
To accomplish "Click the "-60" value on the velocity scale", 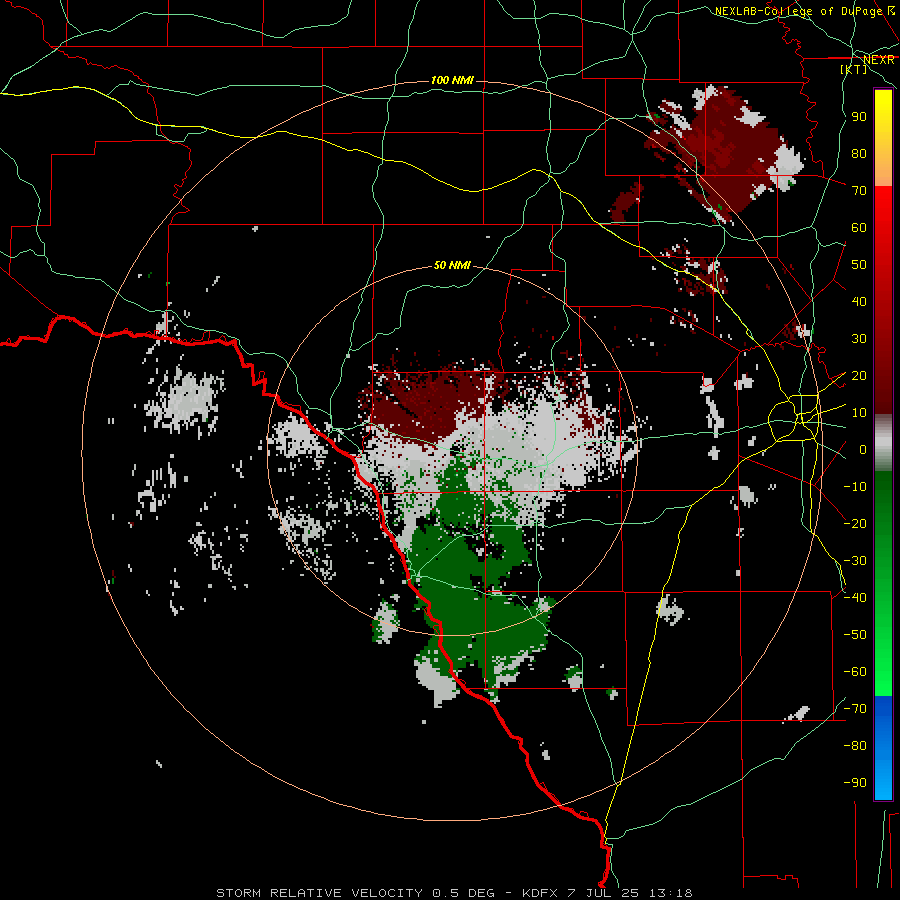I will (x=855, y=672).
